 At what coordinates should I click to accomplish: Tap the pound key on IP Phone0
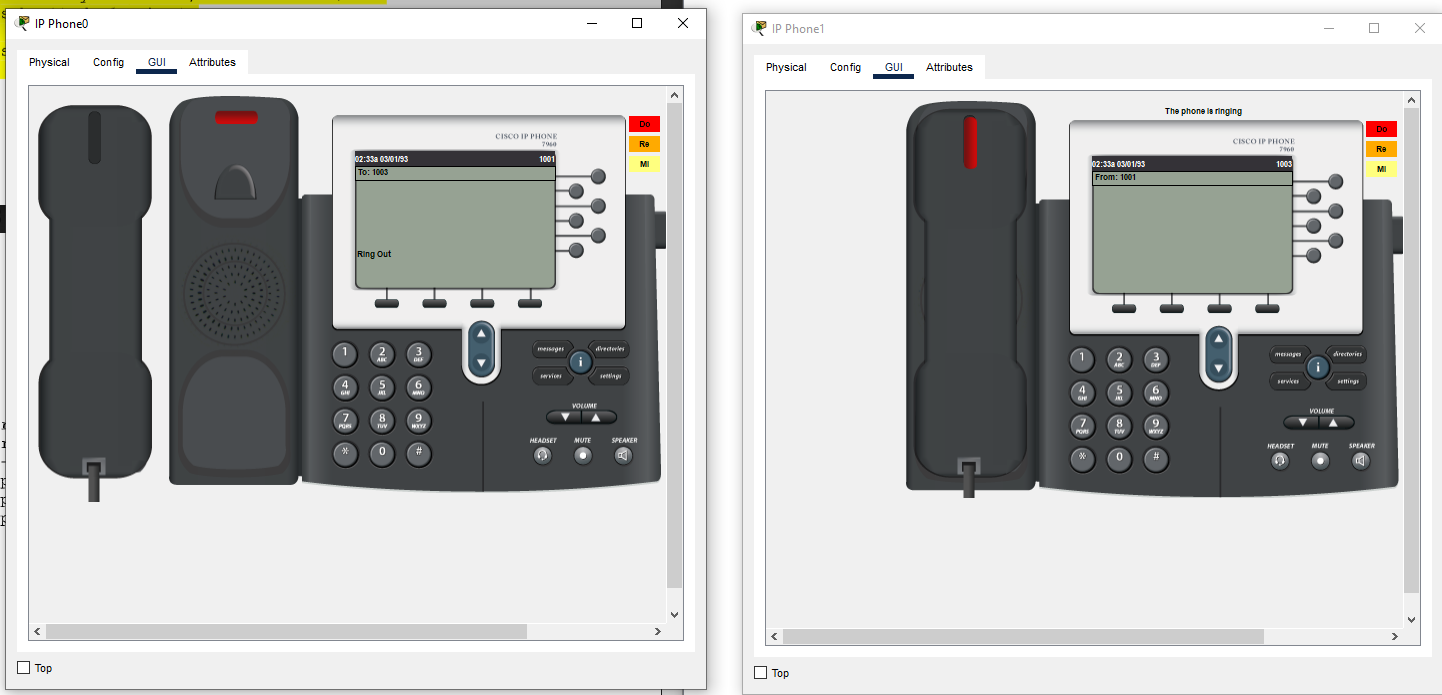tap(418, 453)
